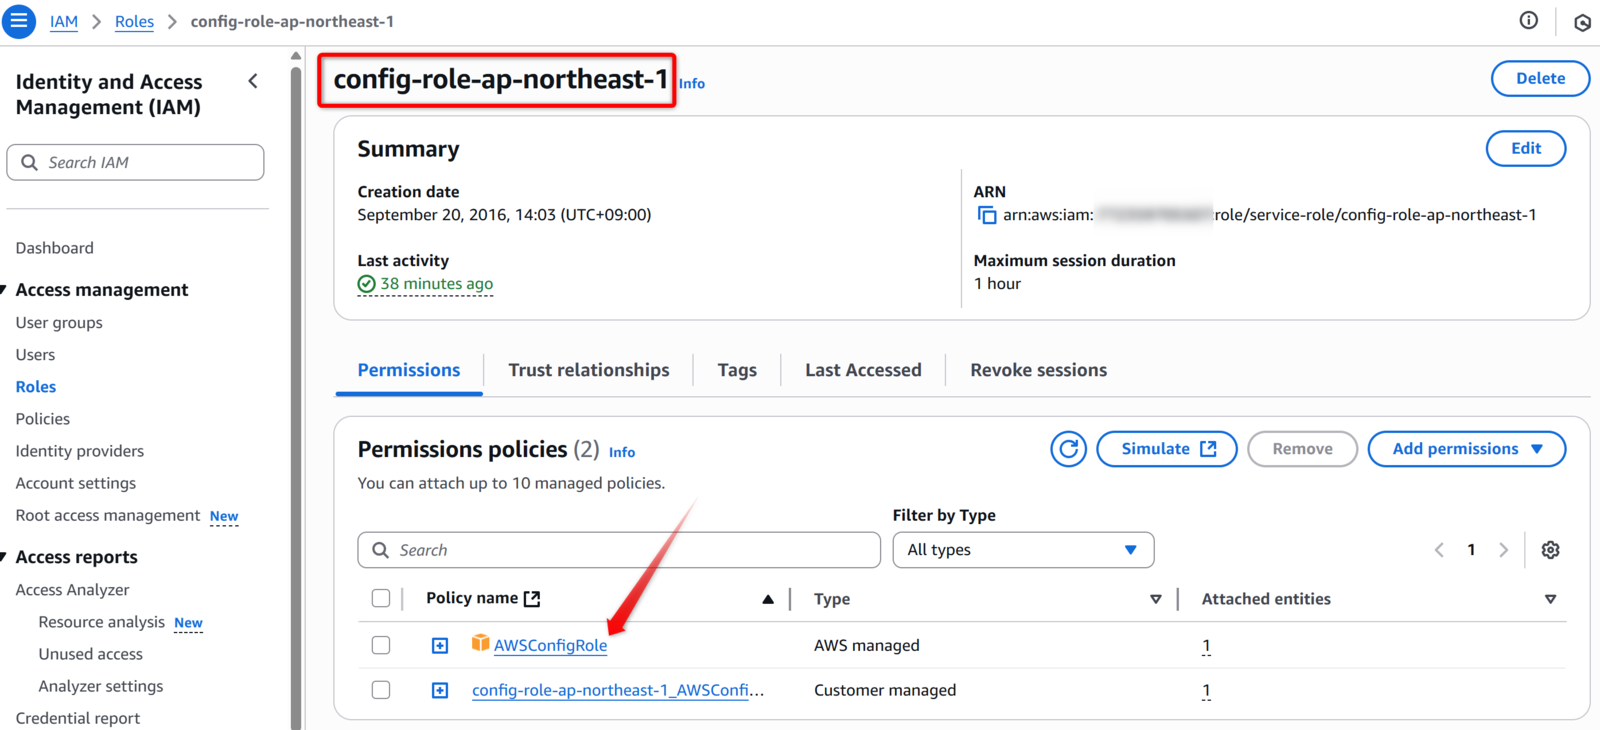The height and width of the screenshot is (730, 1600).
Task: Copy the role ARN with the copy icon
Action: click(986, 215)
